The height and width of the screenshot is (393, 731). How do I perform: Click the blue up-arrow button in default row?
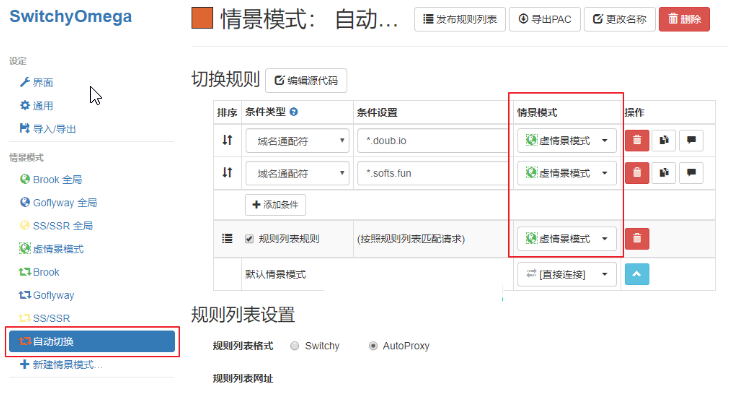click(x=637, y=274)
